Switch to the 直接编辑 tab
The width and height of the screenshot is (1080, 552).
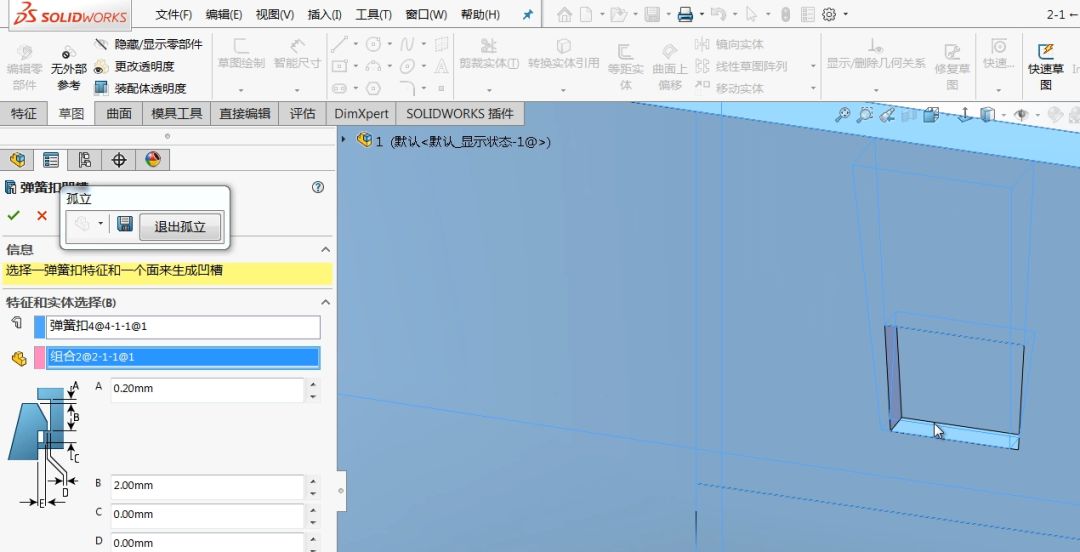(x=245, y=114)
